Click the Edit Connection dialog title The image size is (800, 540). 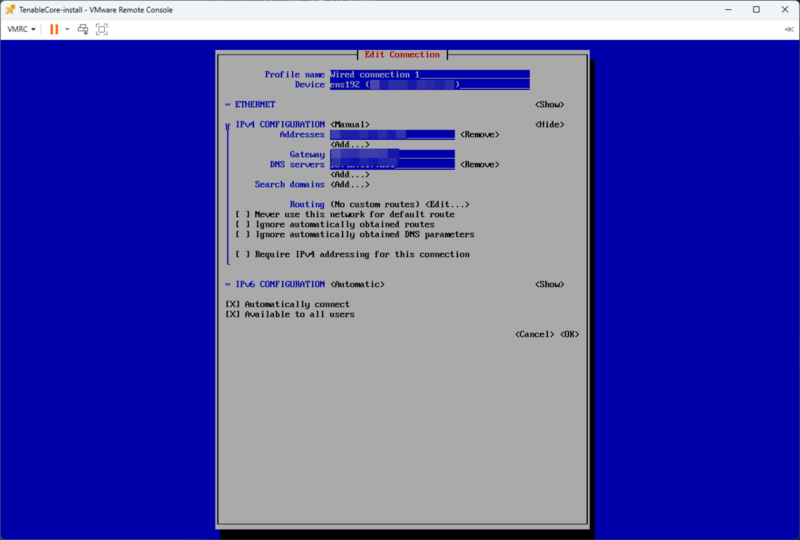tap(402, 55)
